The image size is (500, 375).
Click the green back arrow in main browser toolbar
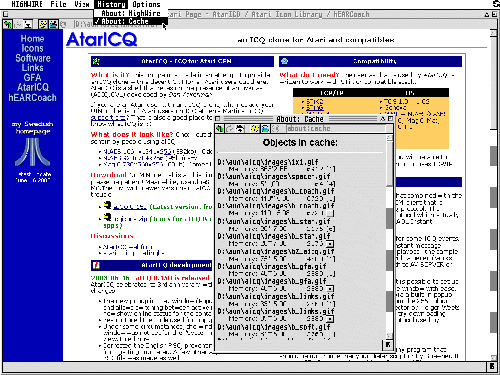(x=7, y=24)
